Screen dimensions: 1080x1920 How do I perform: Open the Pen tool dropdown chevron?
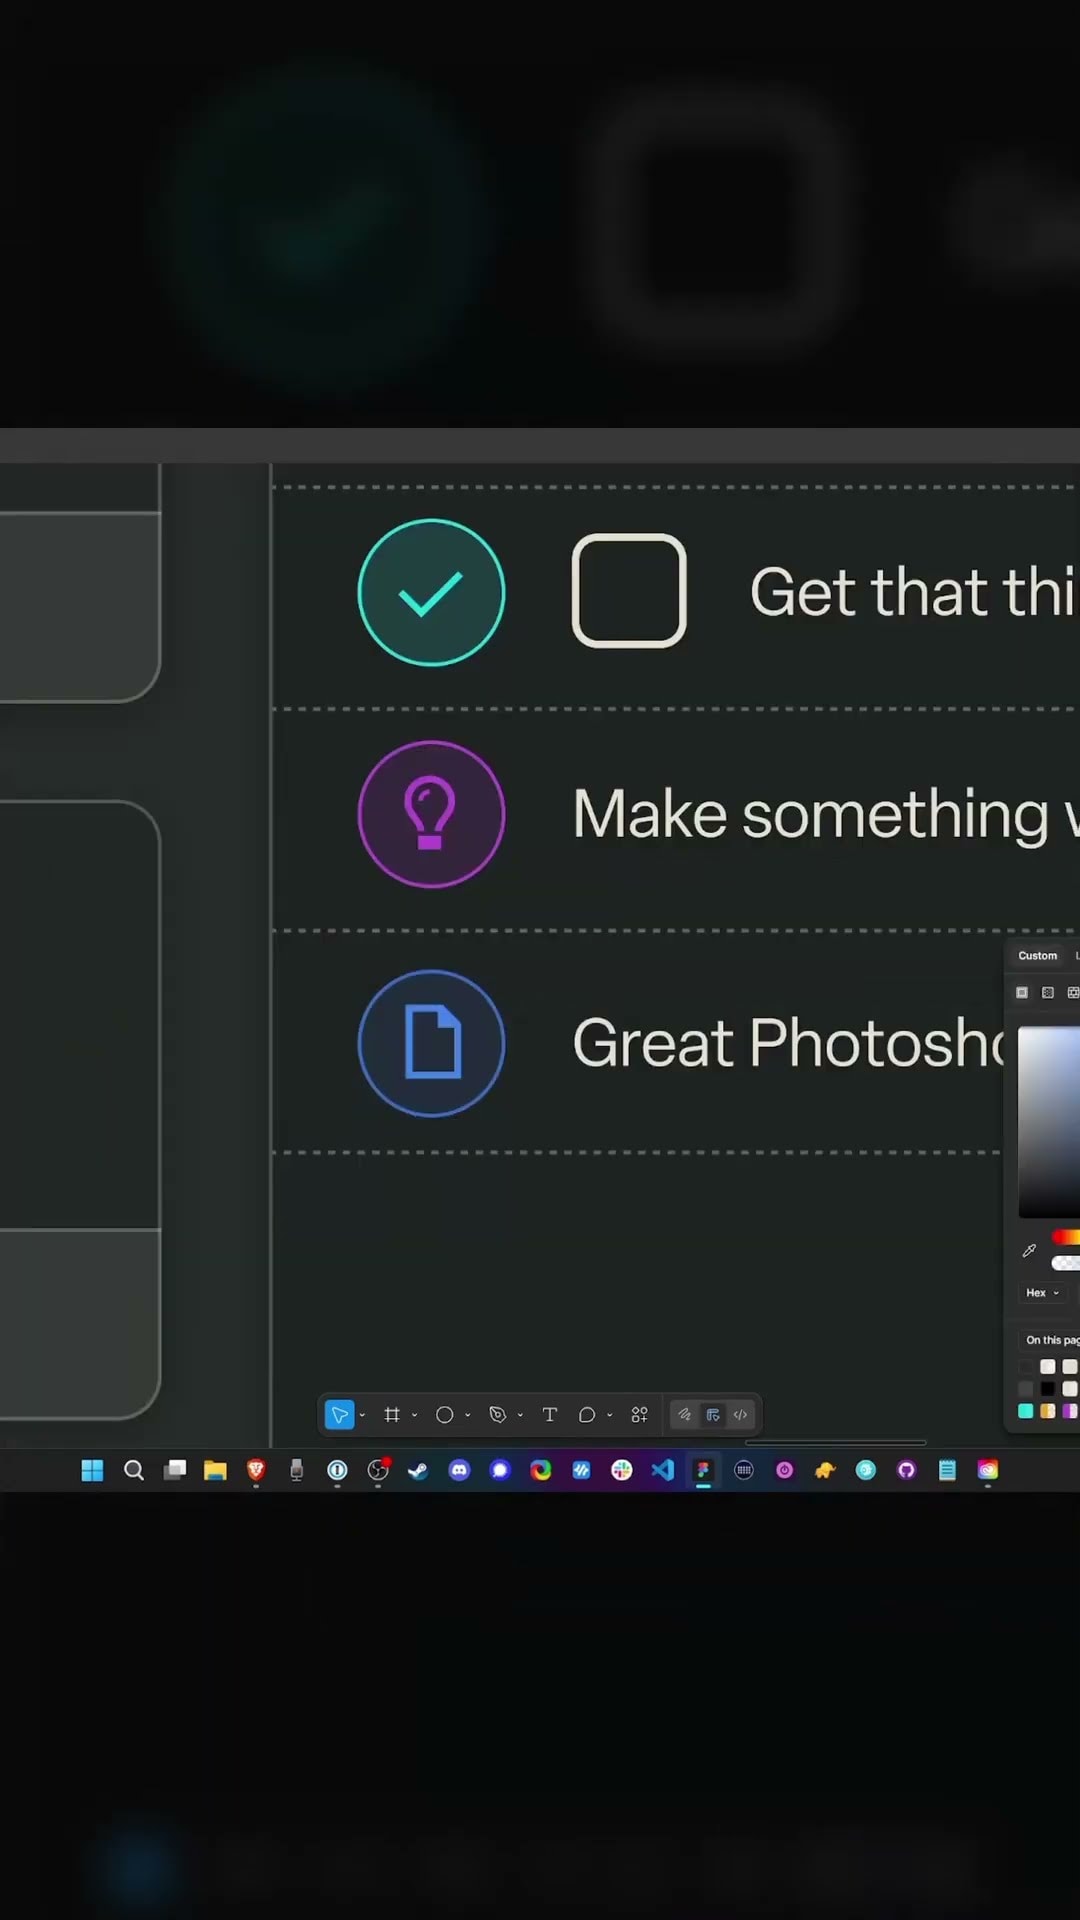pyautogui.click(x=520, y=1415)
